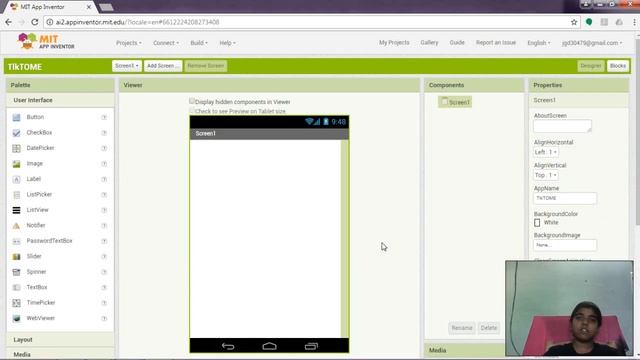This screenshot has width=640, height=360.
Task: Pick the WebViewer globe icon
Action: (16, 318)
